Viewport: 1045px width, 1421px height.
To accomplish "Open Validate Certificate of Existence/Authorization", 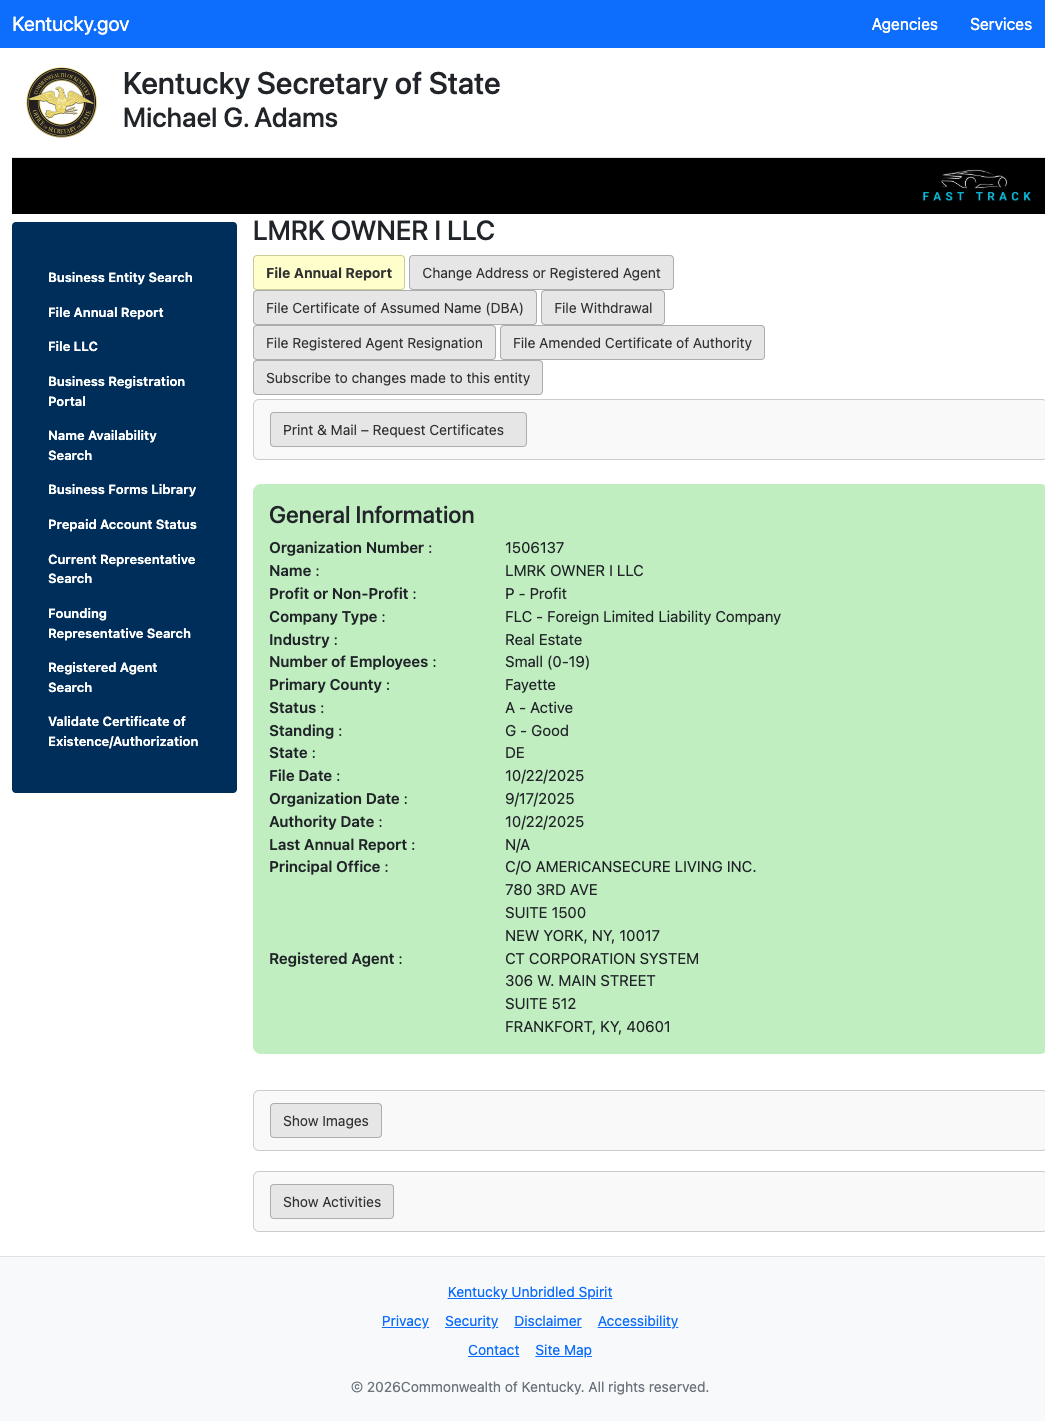I will [123, 731].
